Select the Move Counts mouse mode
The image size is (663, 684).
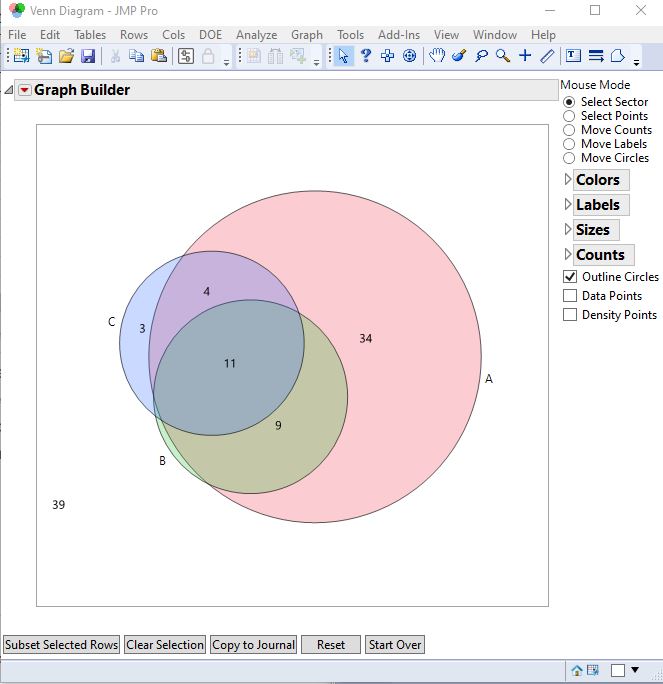click(x=570, y=130)
